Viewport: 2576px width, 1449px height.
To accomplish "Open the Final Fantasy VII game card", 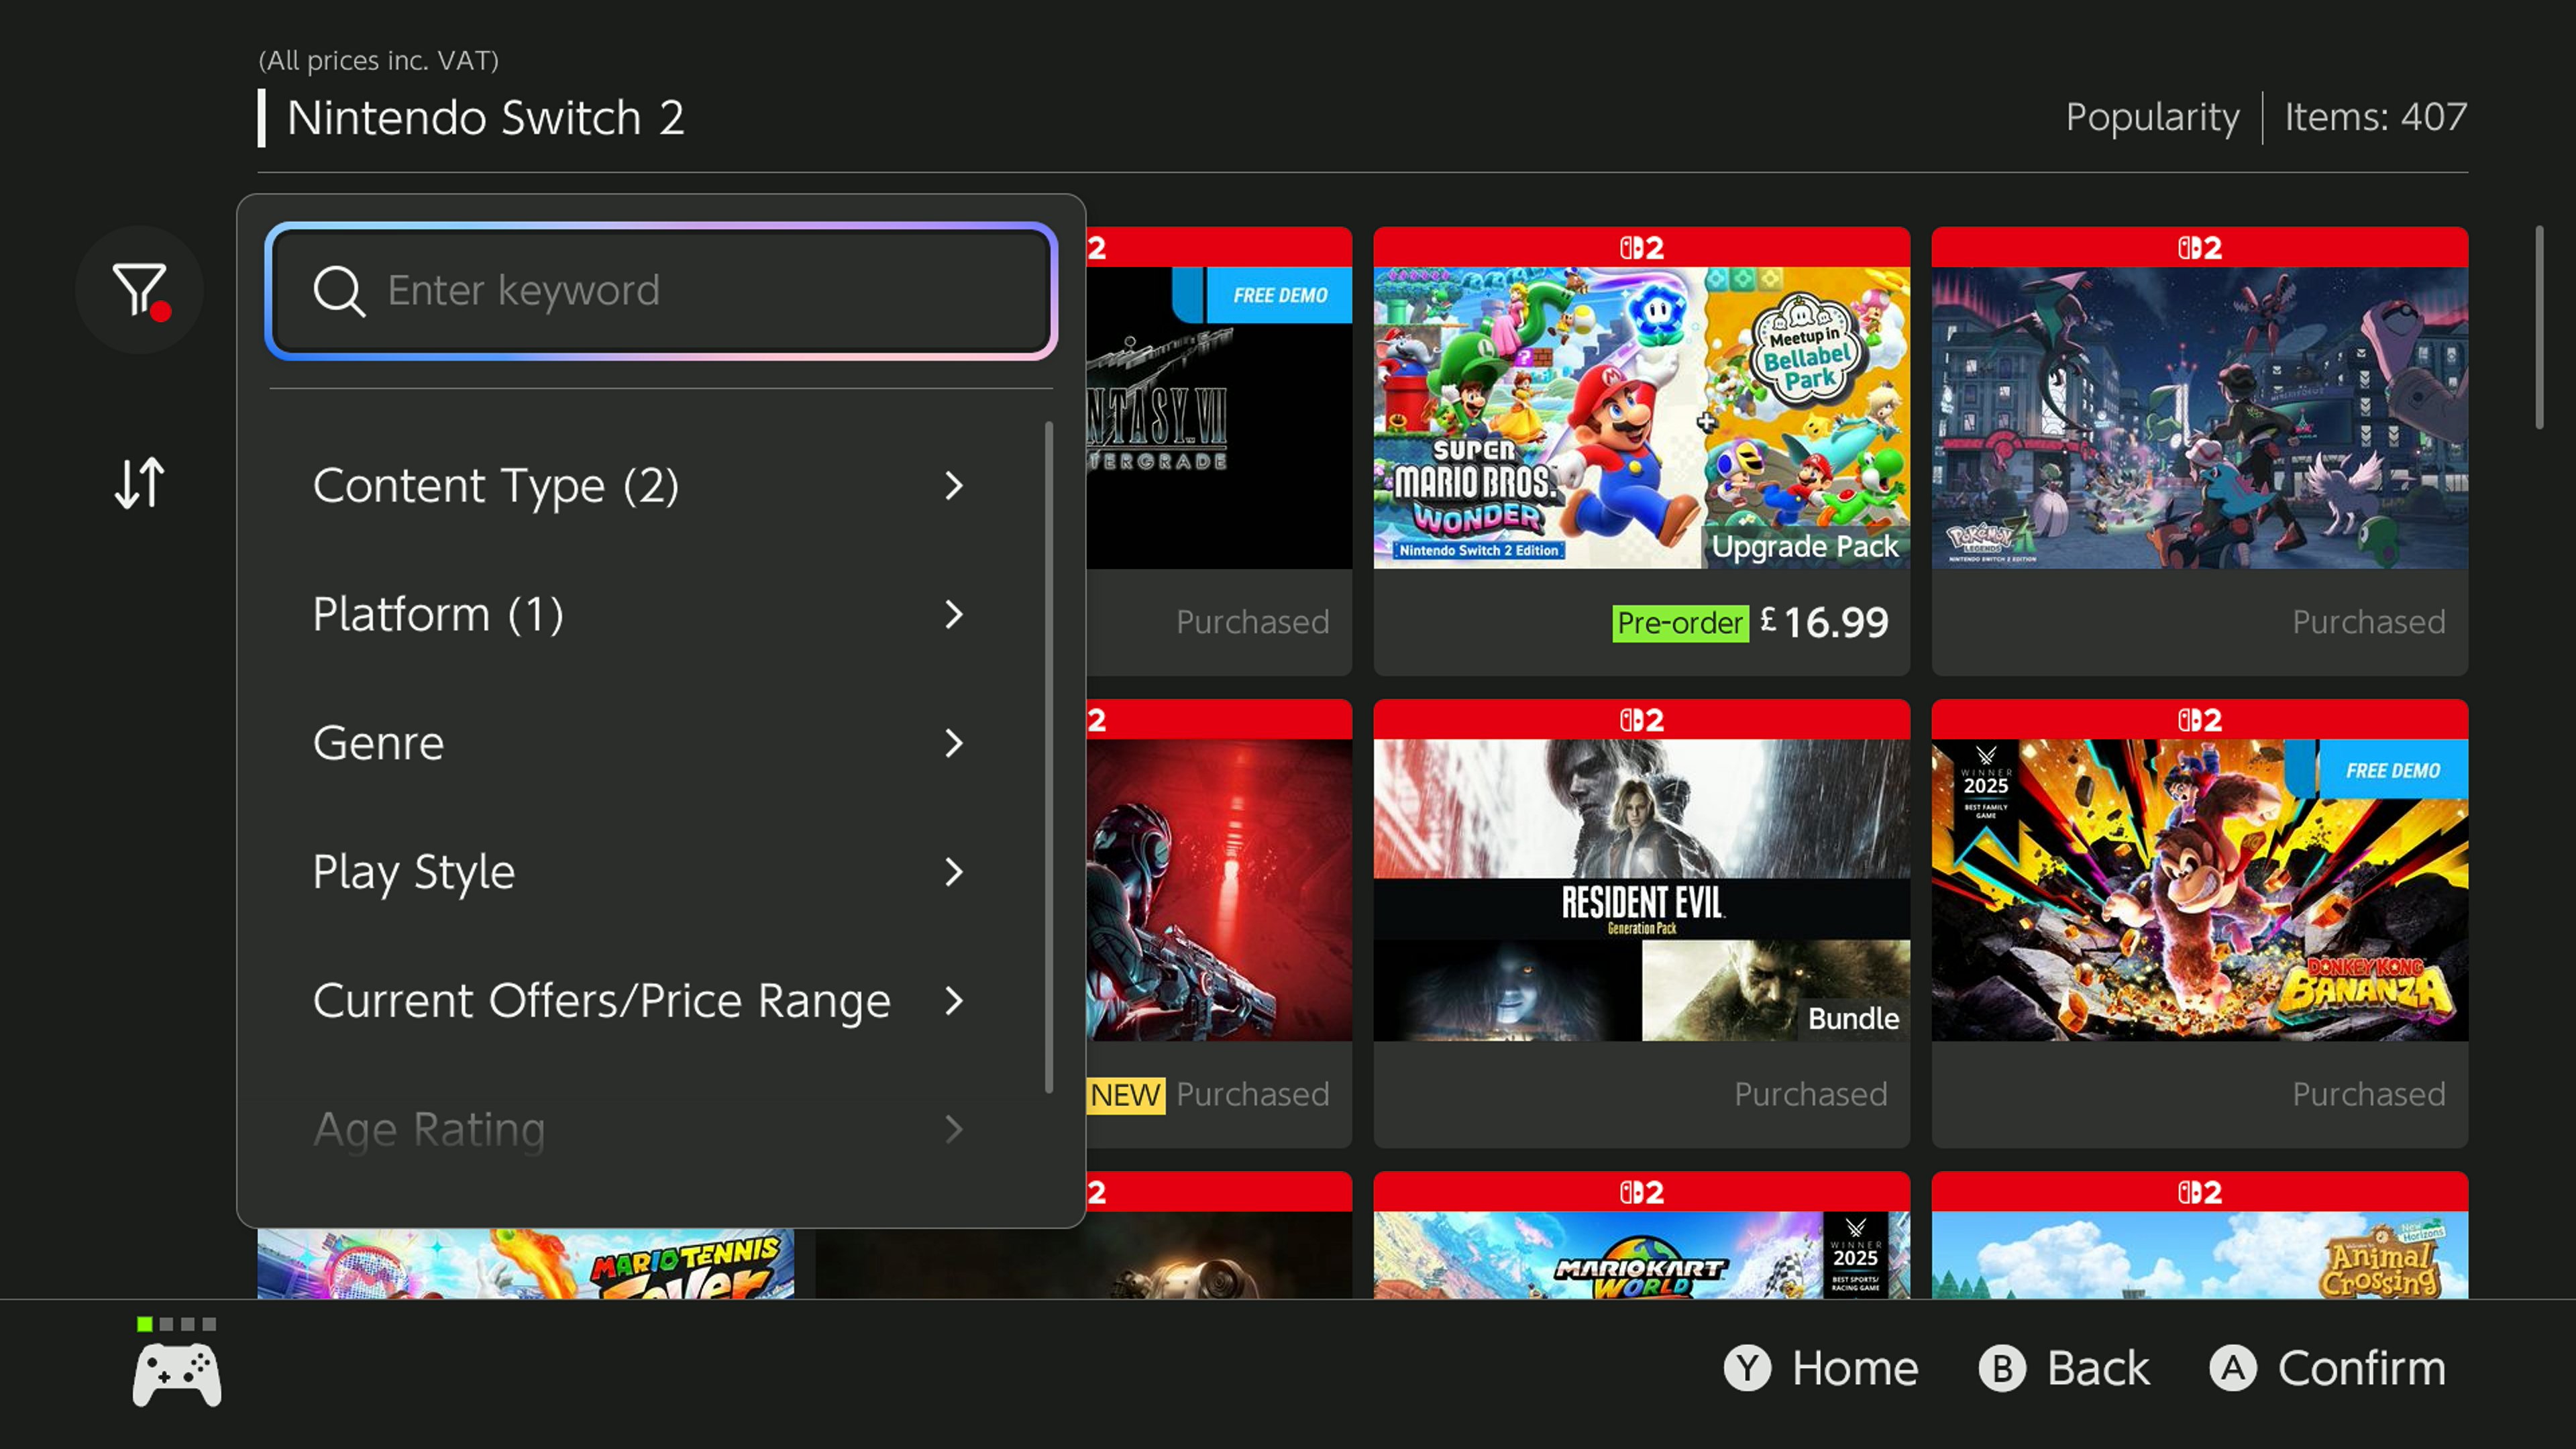I will coord(1219,451).
